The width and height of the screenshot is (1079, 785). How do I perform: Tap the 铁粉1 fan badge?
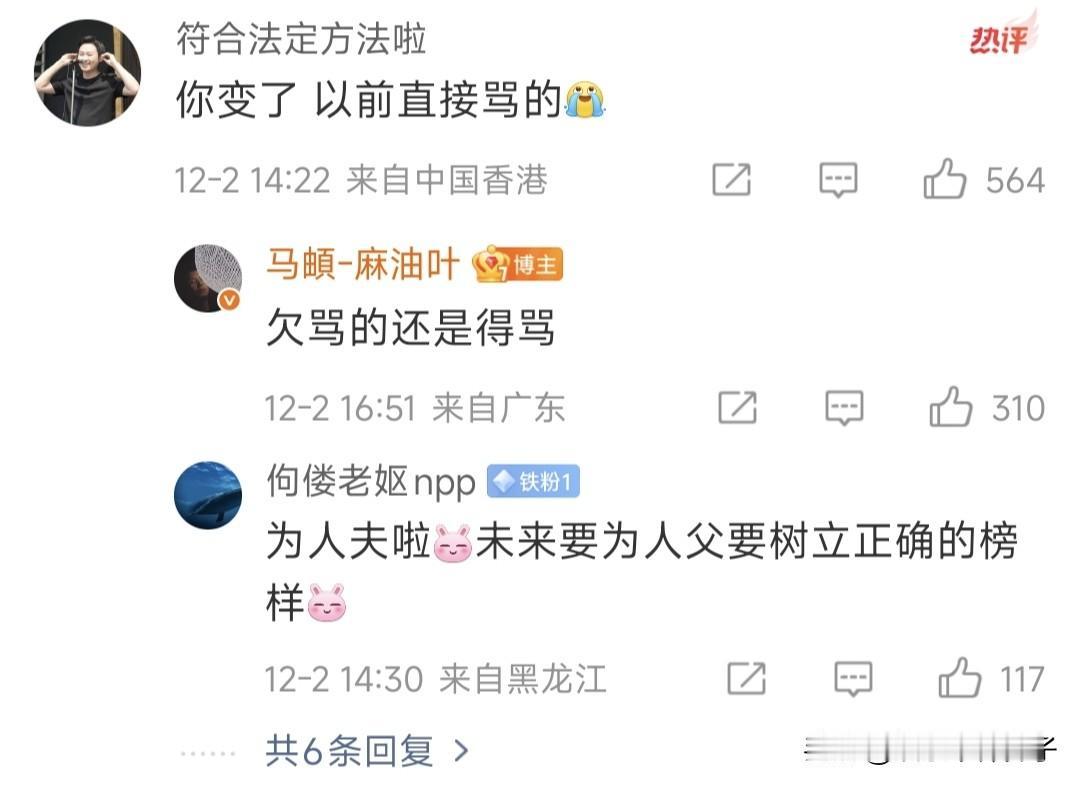click(x=533, y=482)
